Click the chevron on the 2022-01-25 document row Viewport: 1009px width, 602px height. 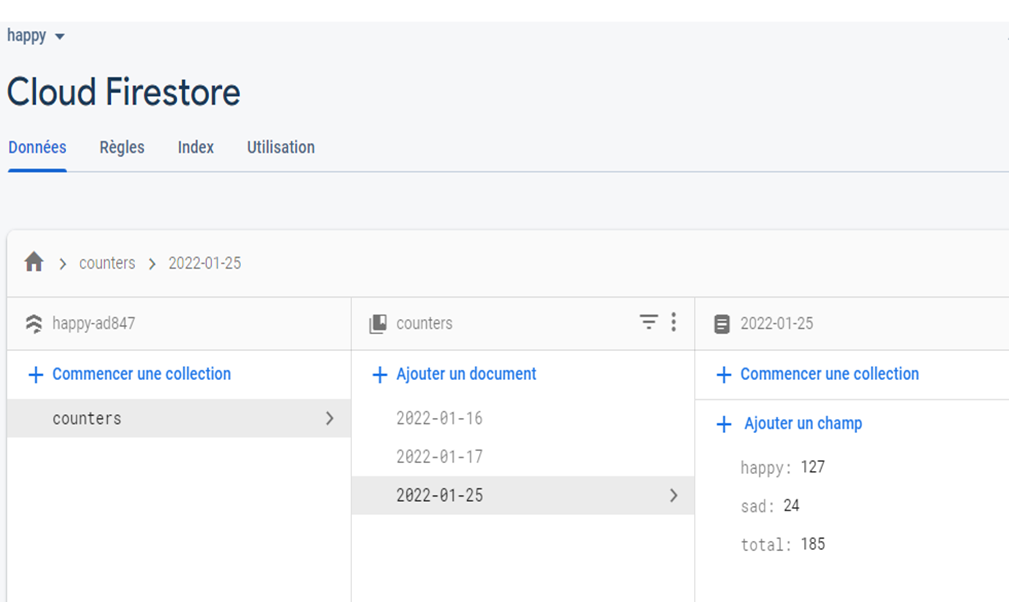(x=673, y=496)
